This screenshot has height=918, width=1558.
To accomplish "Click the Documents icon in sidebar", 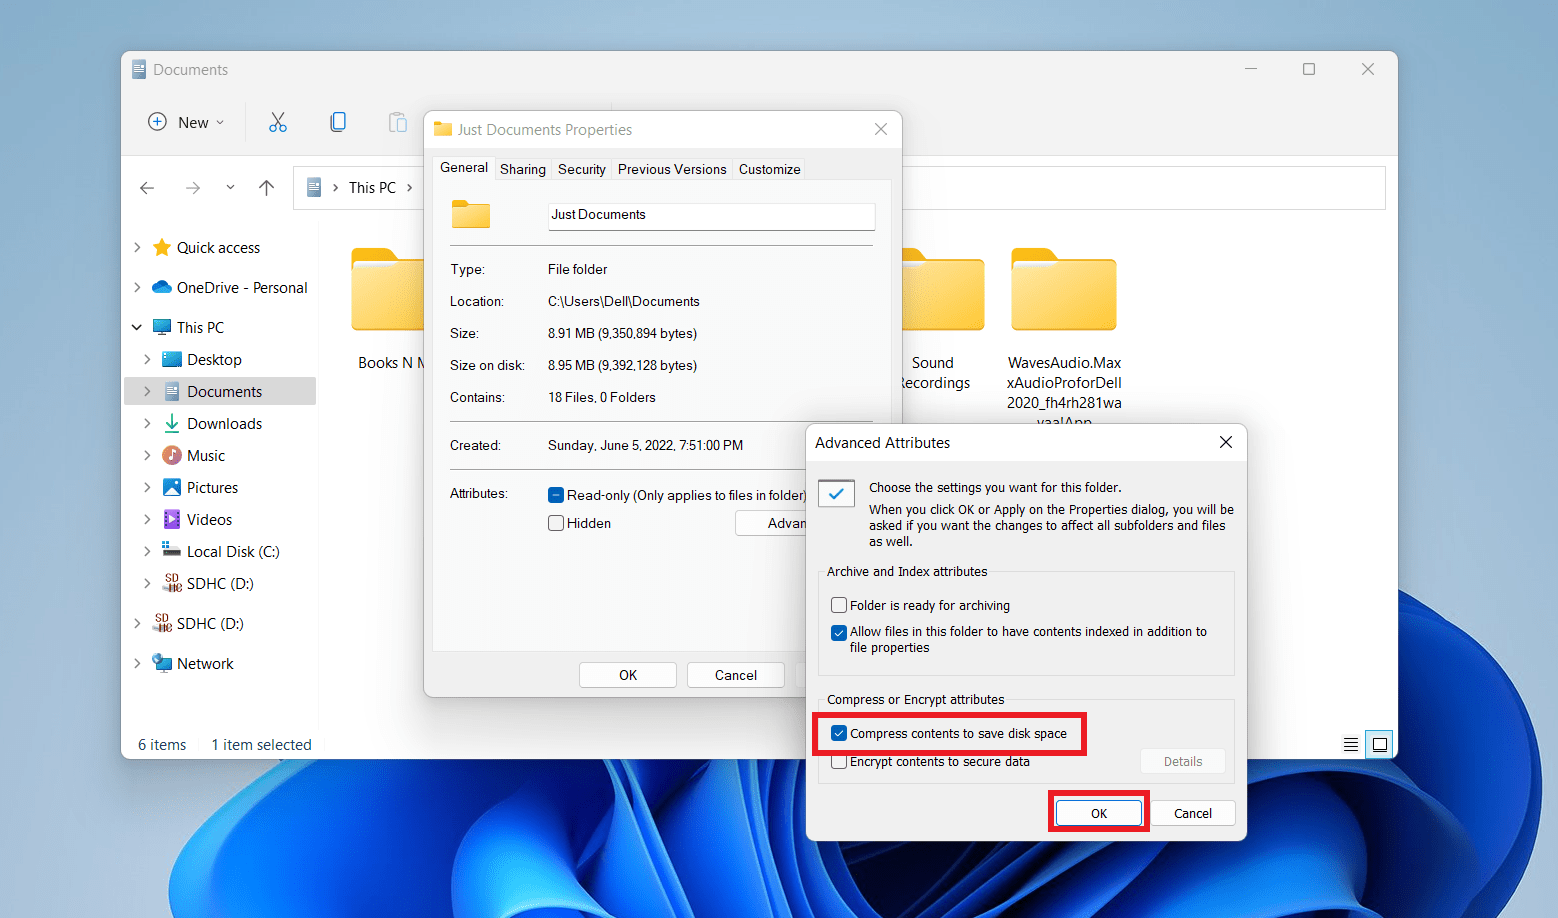I will tap(171, 391).
